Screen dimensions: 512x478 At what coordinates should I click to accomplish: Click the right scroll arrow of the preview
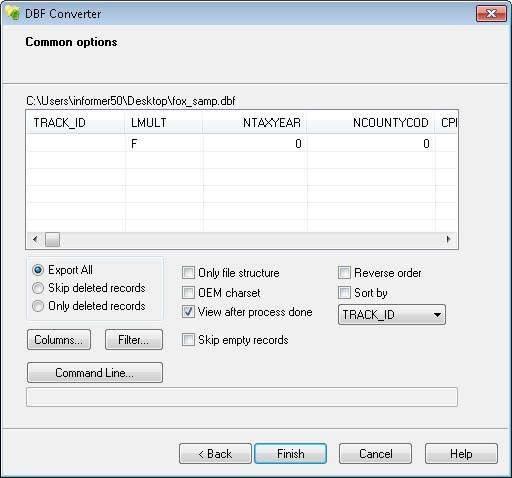click(x=449, y=239)
